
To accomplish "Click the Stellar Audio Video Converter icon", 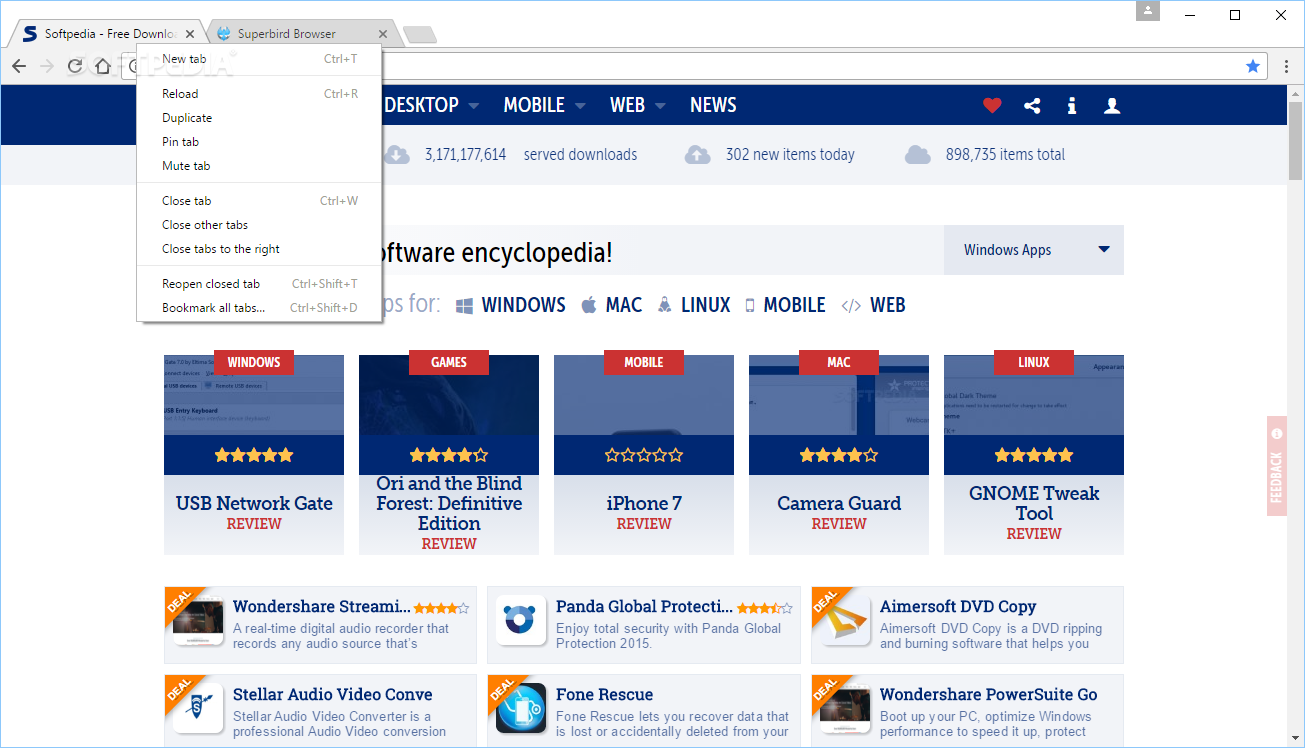I will 197,708.
